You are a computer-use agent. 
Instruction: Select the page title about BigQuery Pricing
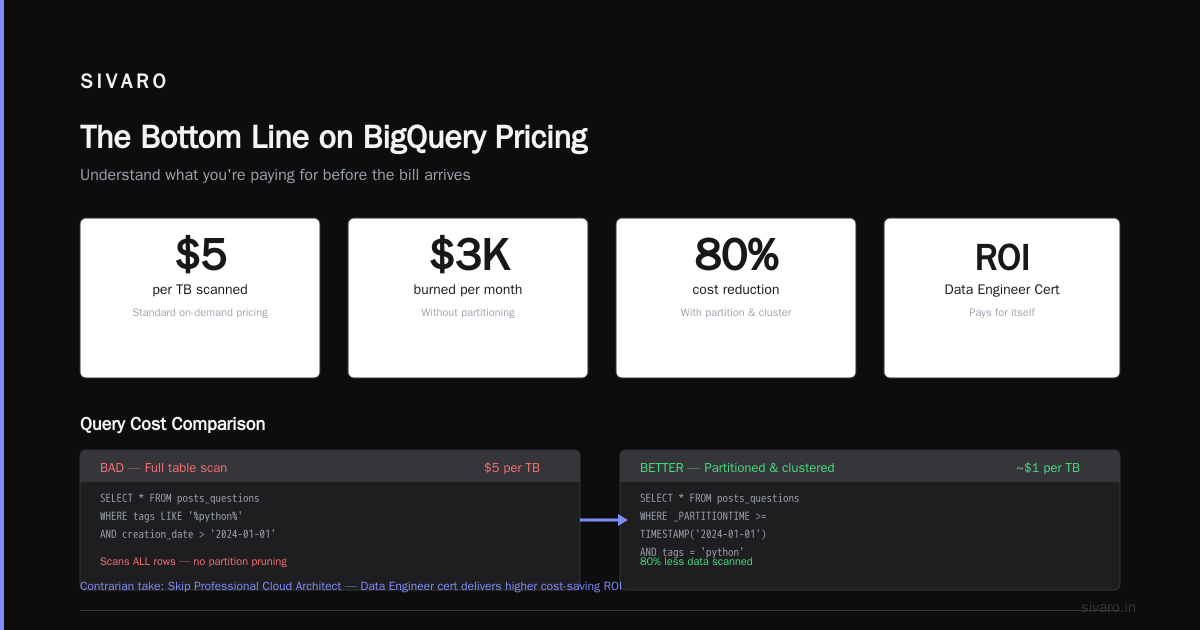pyautogui.click(x=334, y=137)
